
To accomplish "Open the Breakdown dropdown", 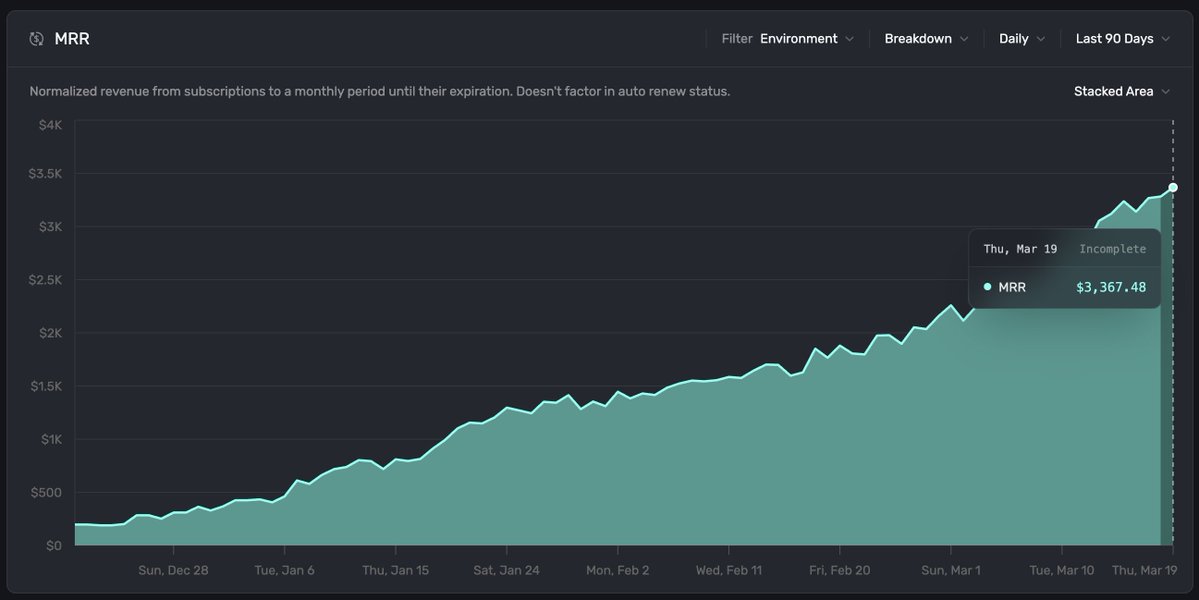I will coord(926,39).
